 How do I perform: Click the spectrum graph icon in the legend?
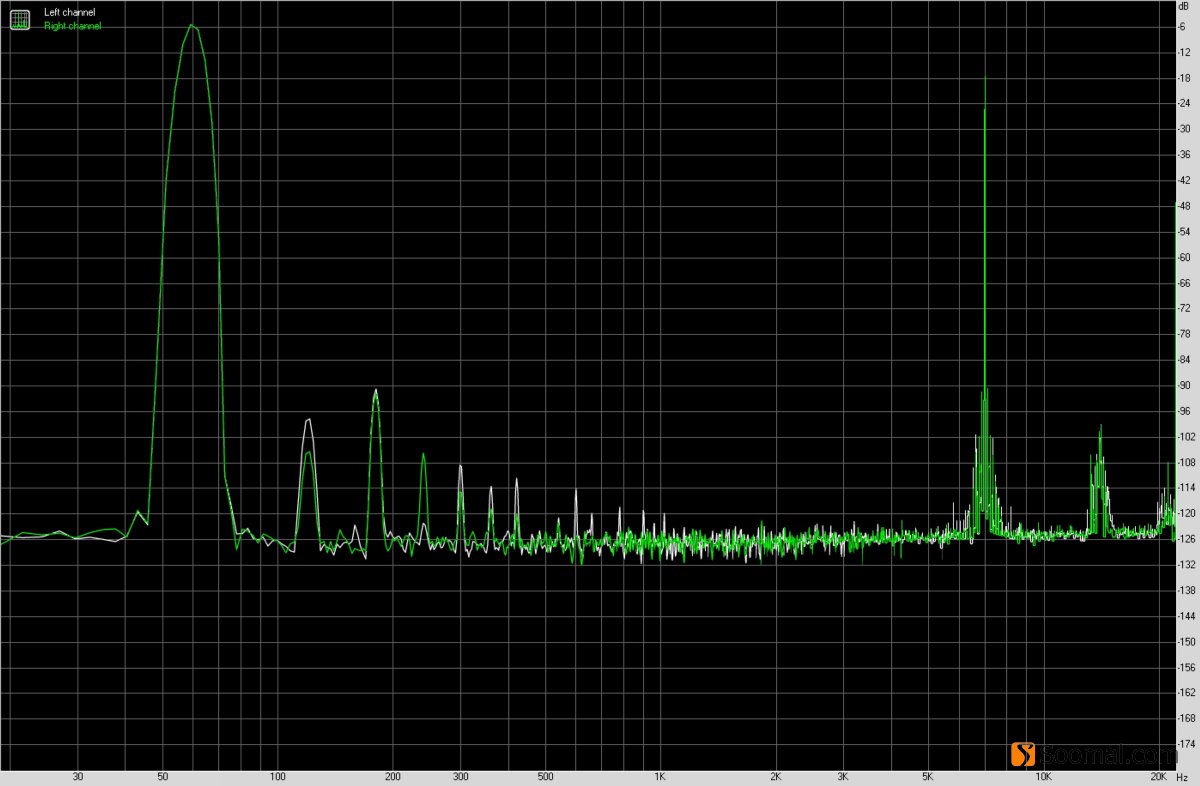pos(20,19)
